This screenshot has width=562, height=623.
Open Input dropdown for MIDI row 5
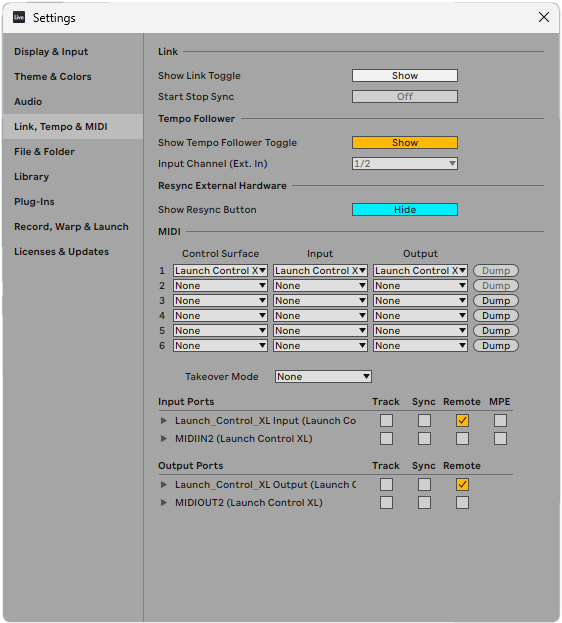coord(320,331)
